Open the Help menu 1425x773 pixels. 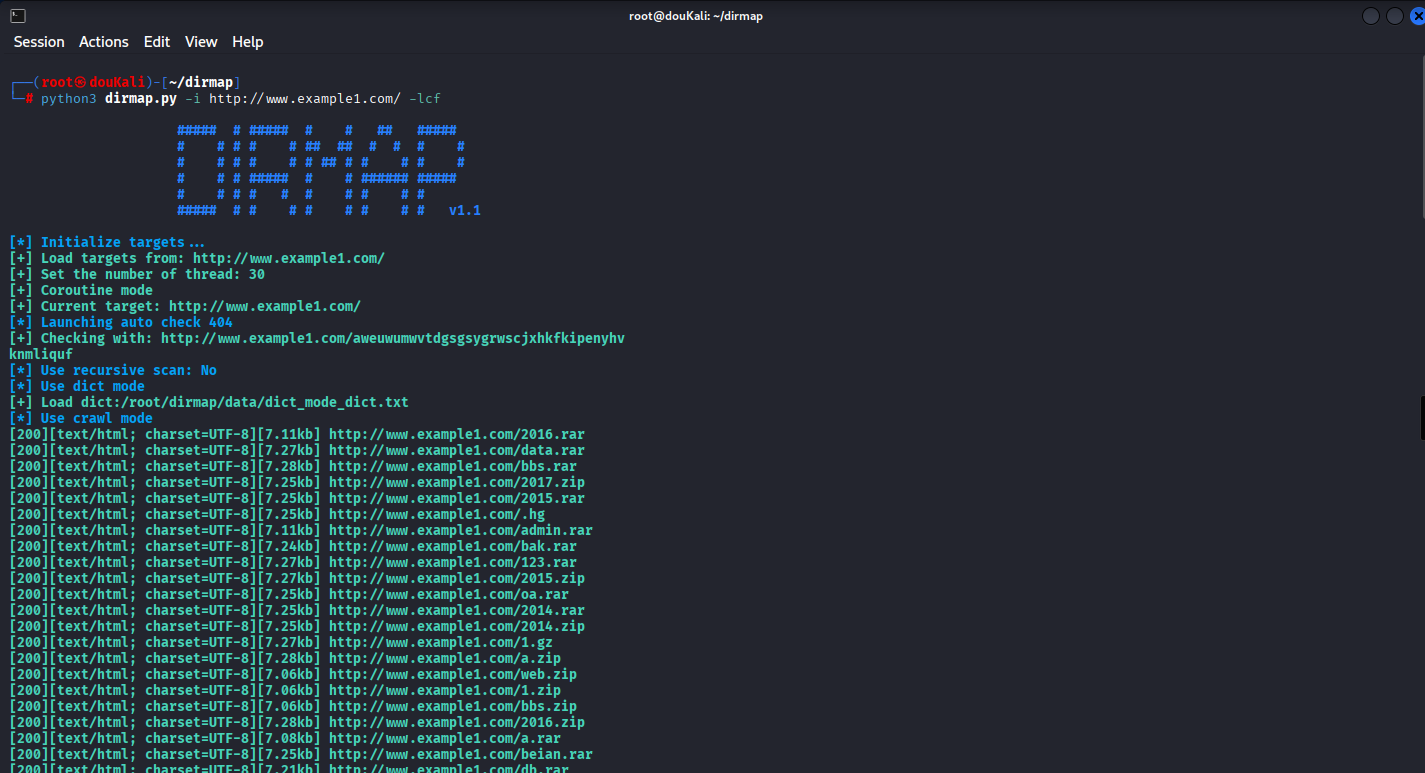248,42
